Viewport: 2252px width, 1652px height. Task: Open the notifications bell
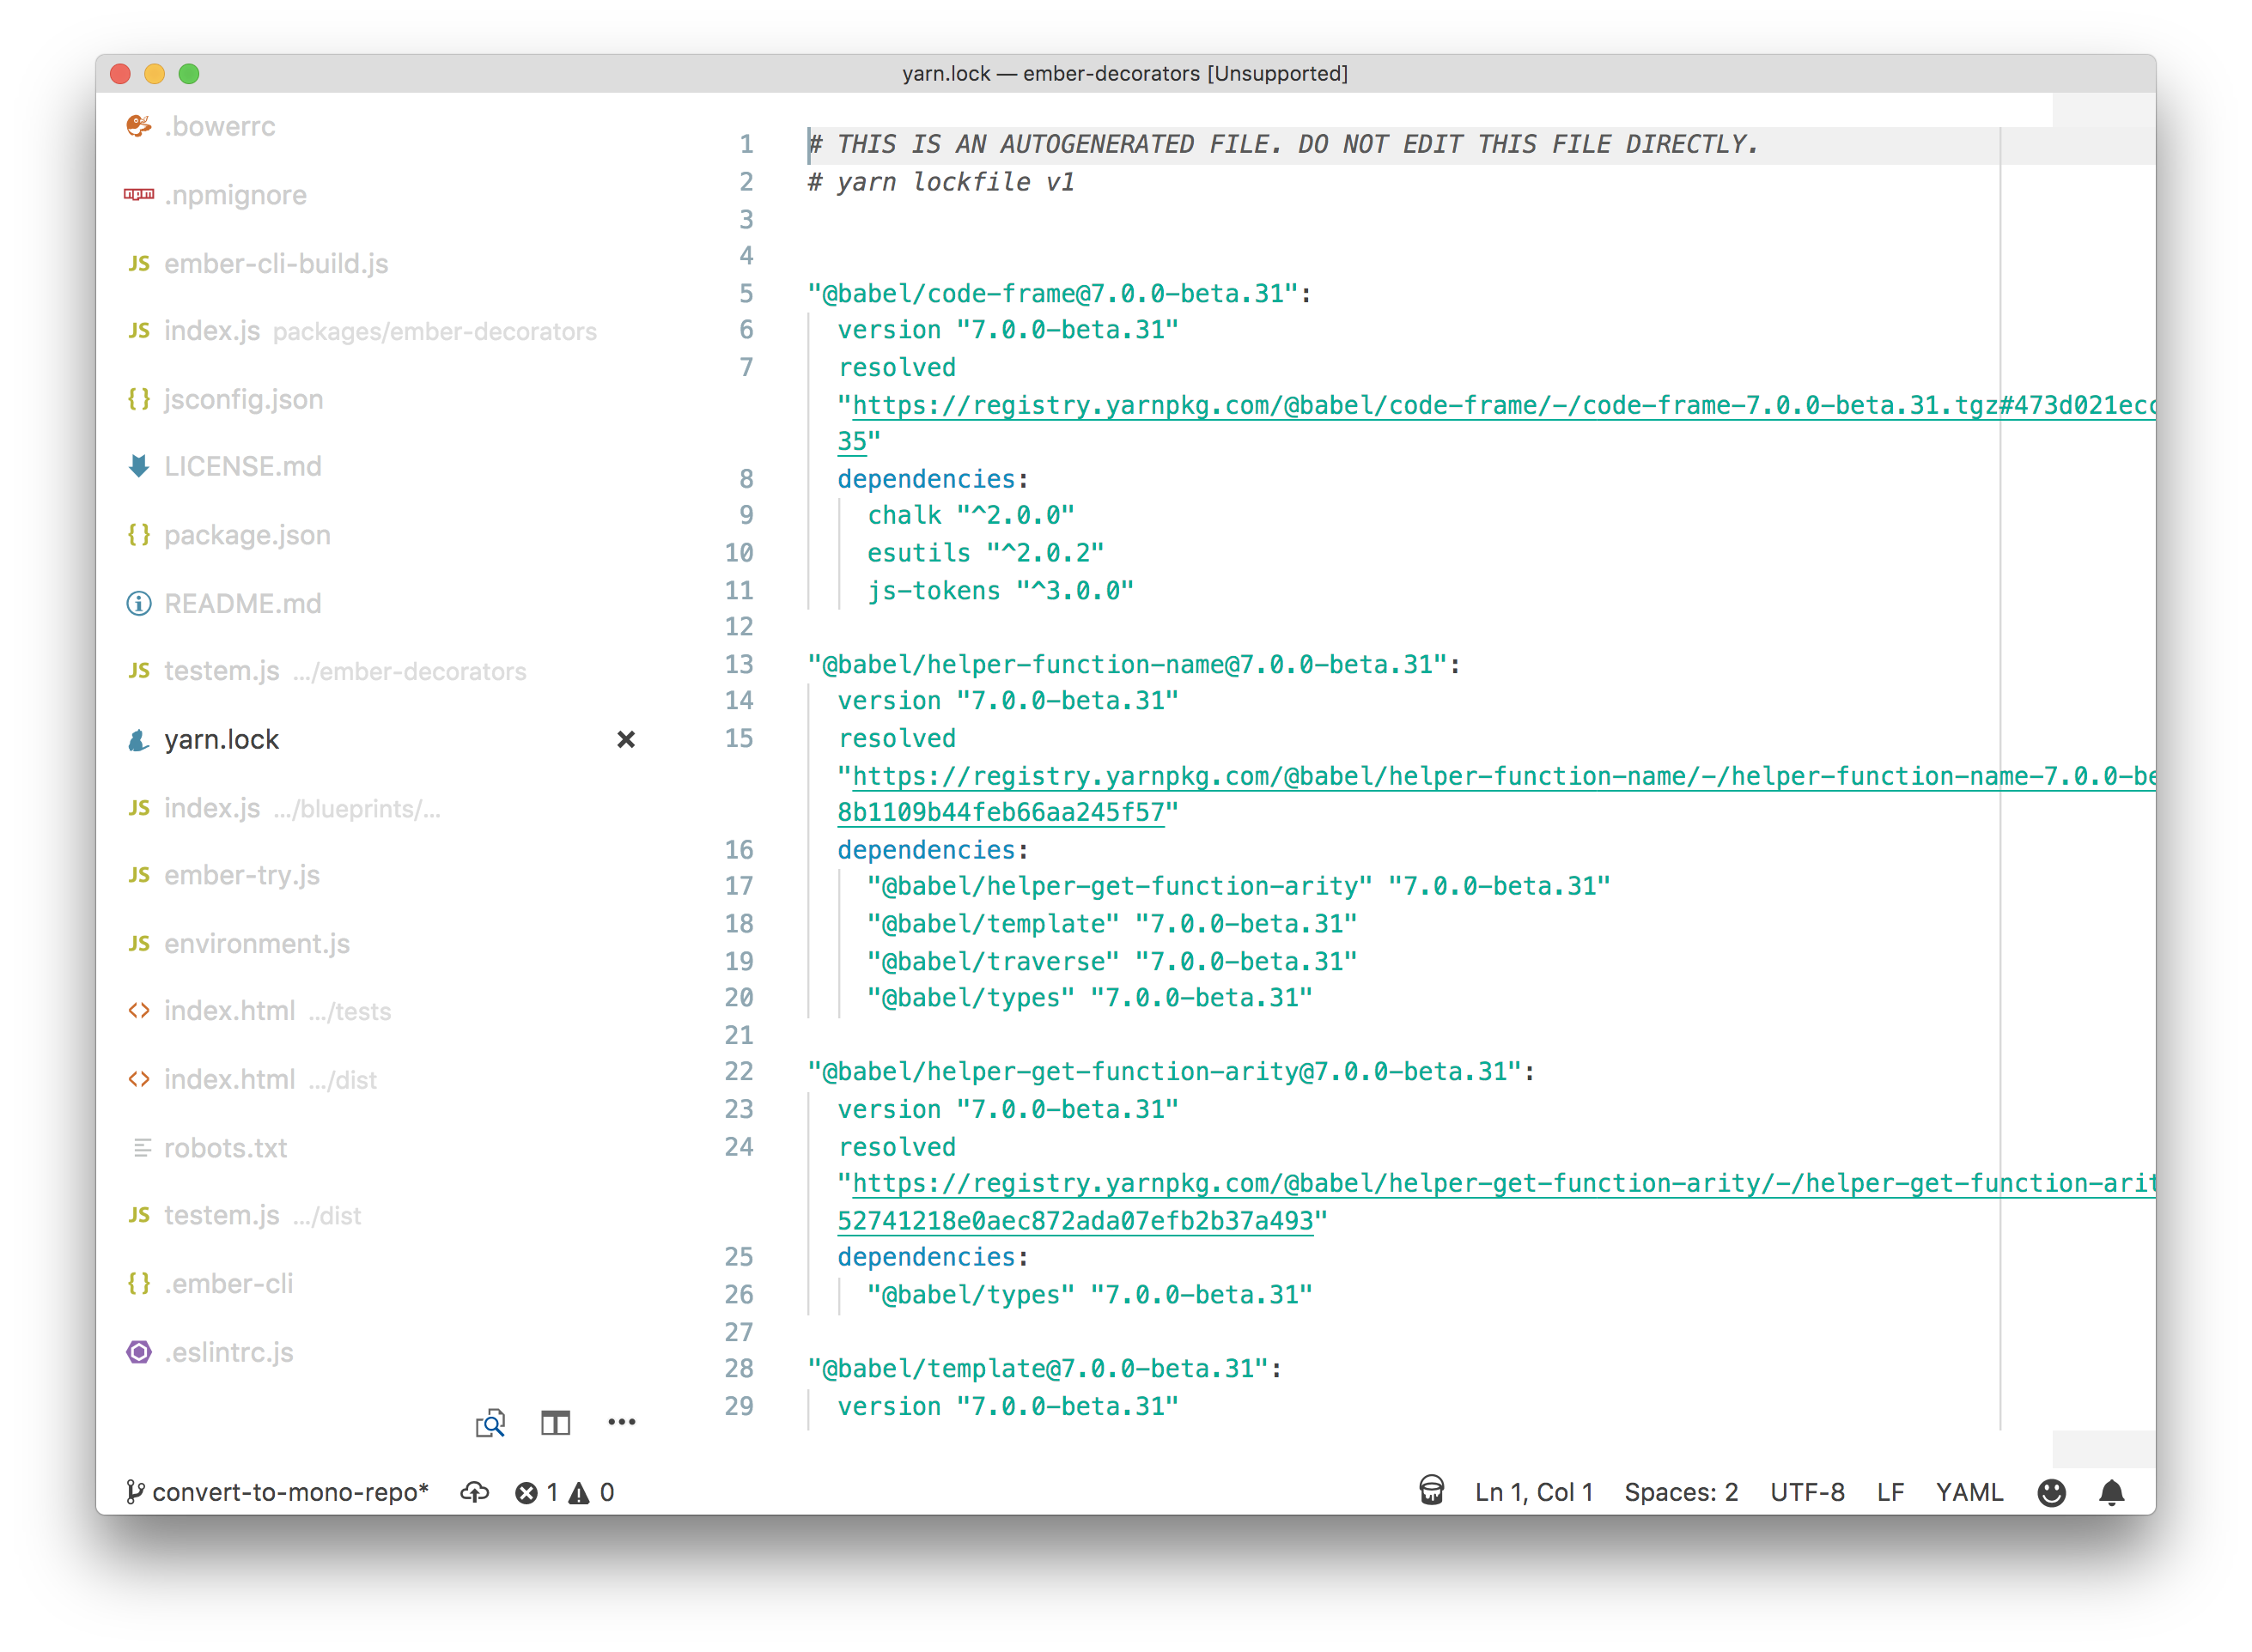(2111, 1492)
